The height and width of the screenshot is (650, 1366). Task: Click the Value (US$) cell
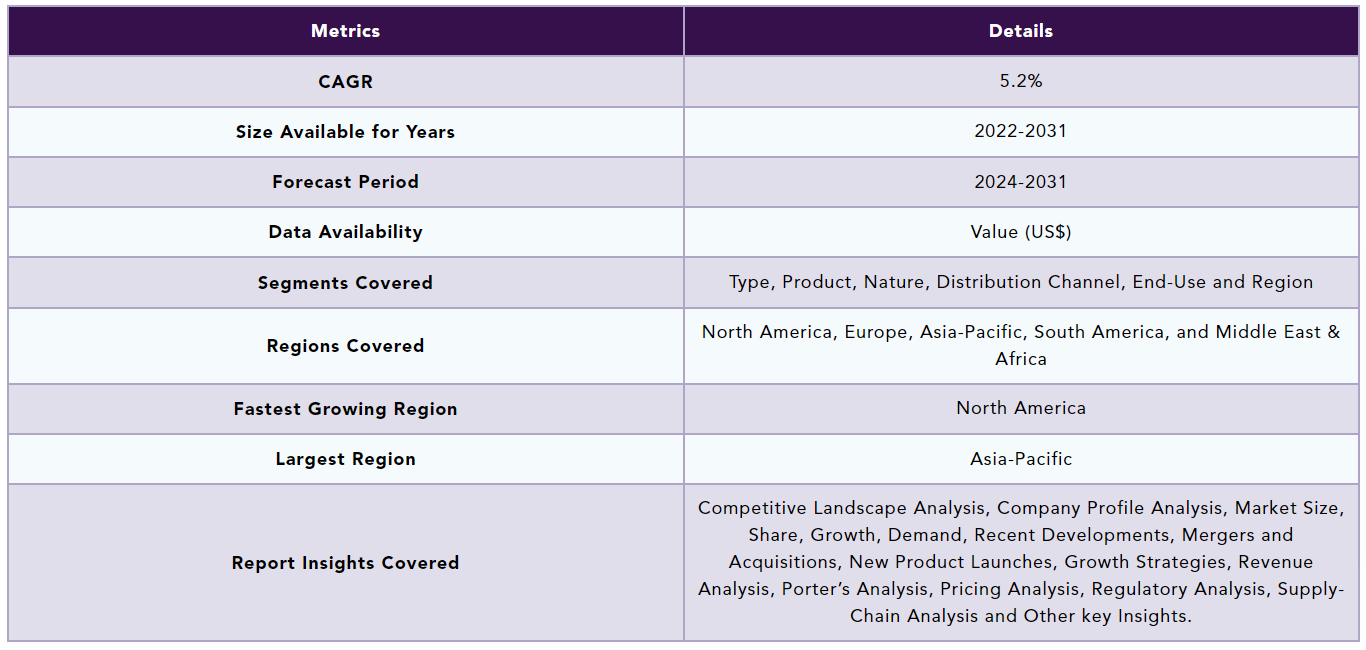(1020, 232)
